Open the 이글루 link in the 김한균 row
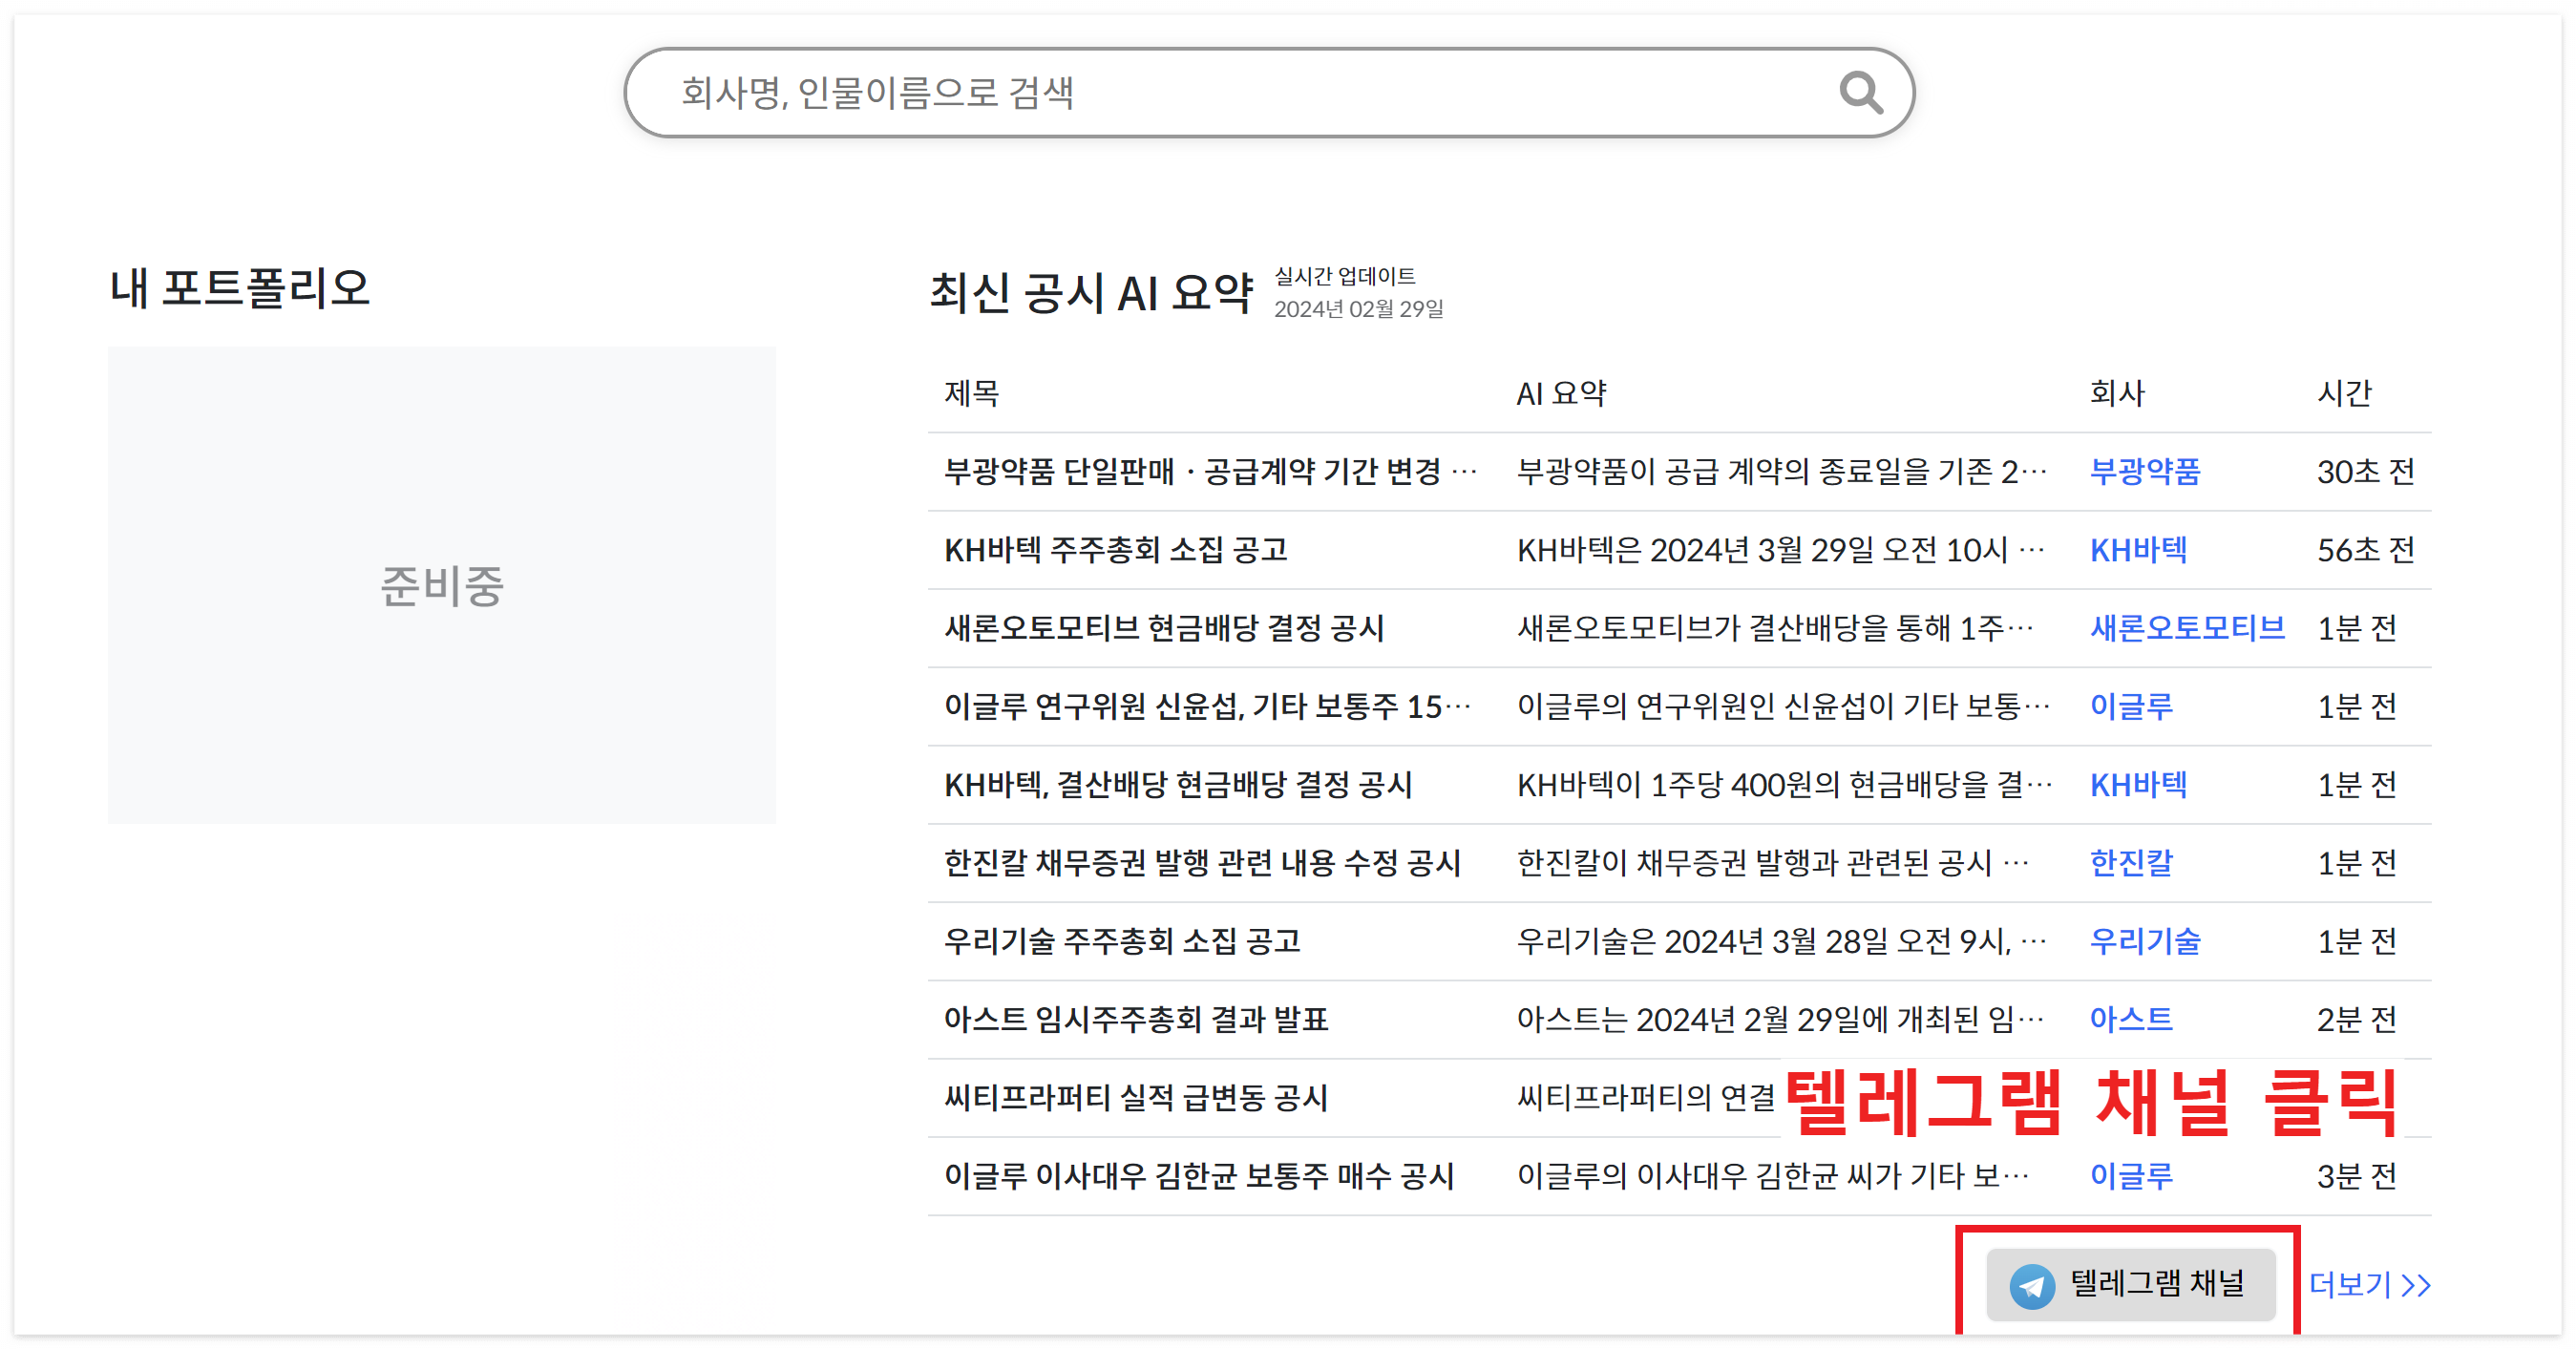This screenshot has height=1349, width=2576. pos(2131,1176)
